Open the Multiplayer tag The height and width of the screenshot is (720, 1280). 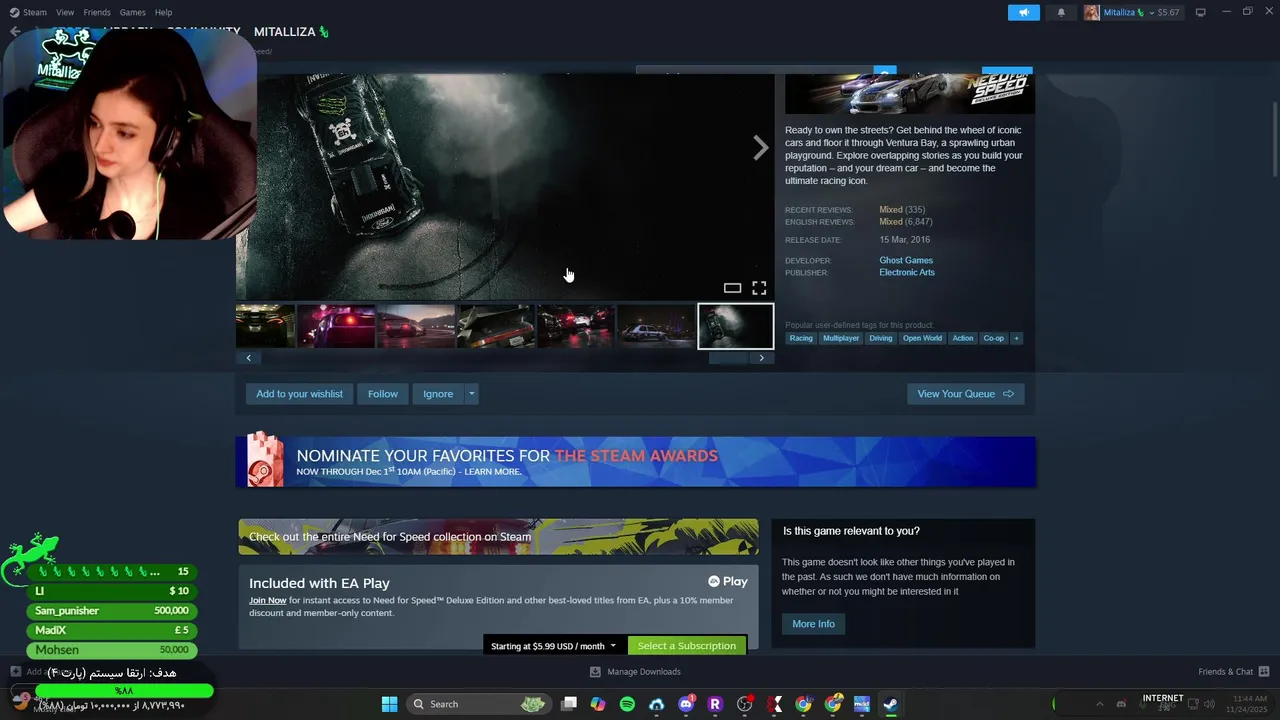pyautogui.click(x=841, y=338)
